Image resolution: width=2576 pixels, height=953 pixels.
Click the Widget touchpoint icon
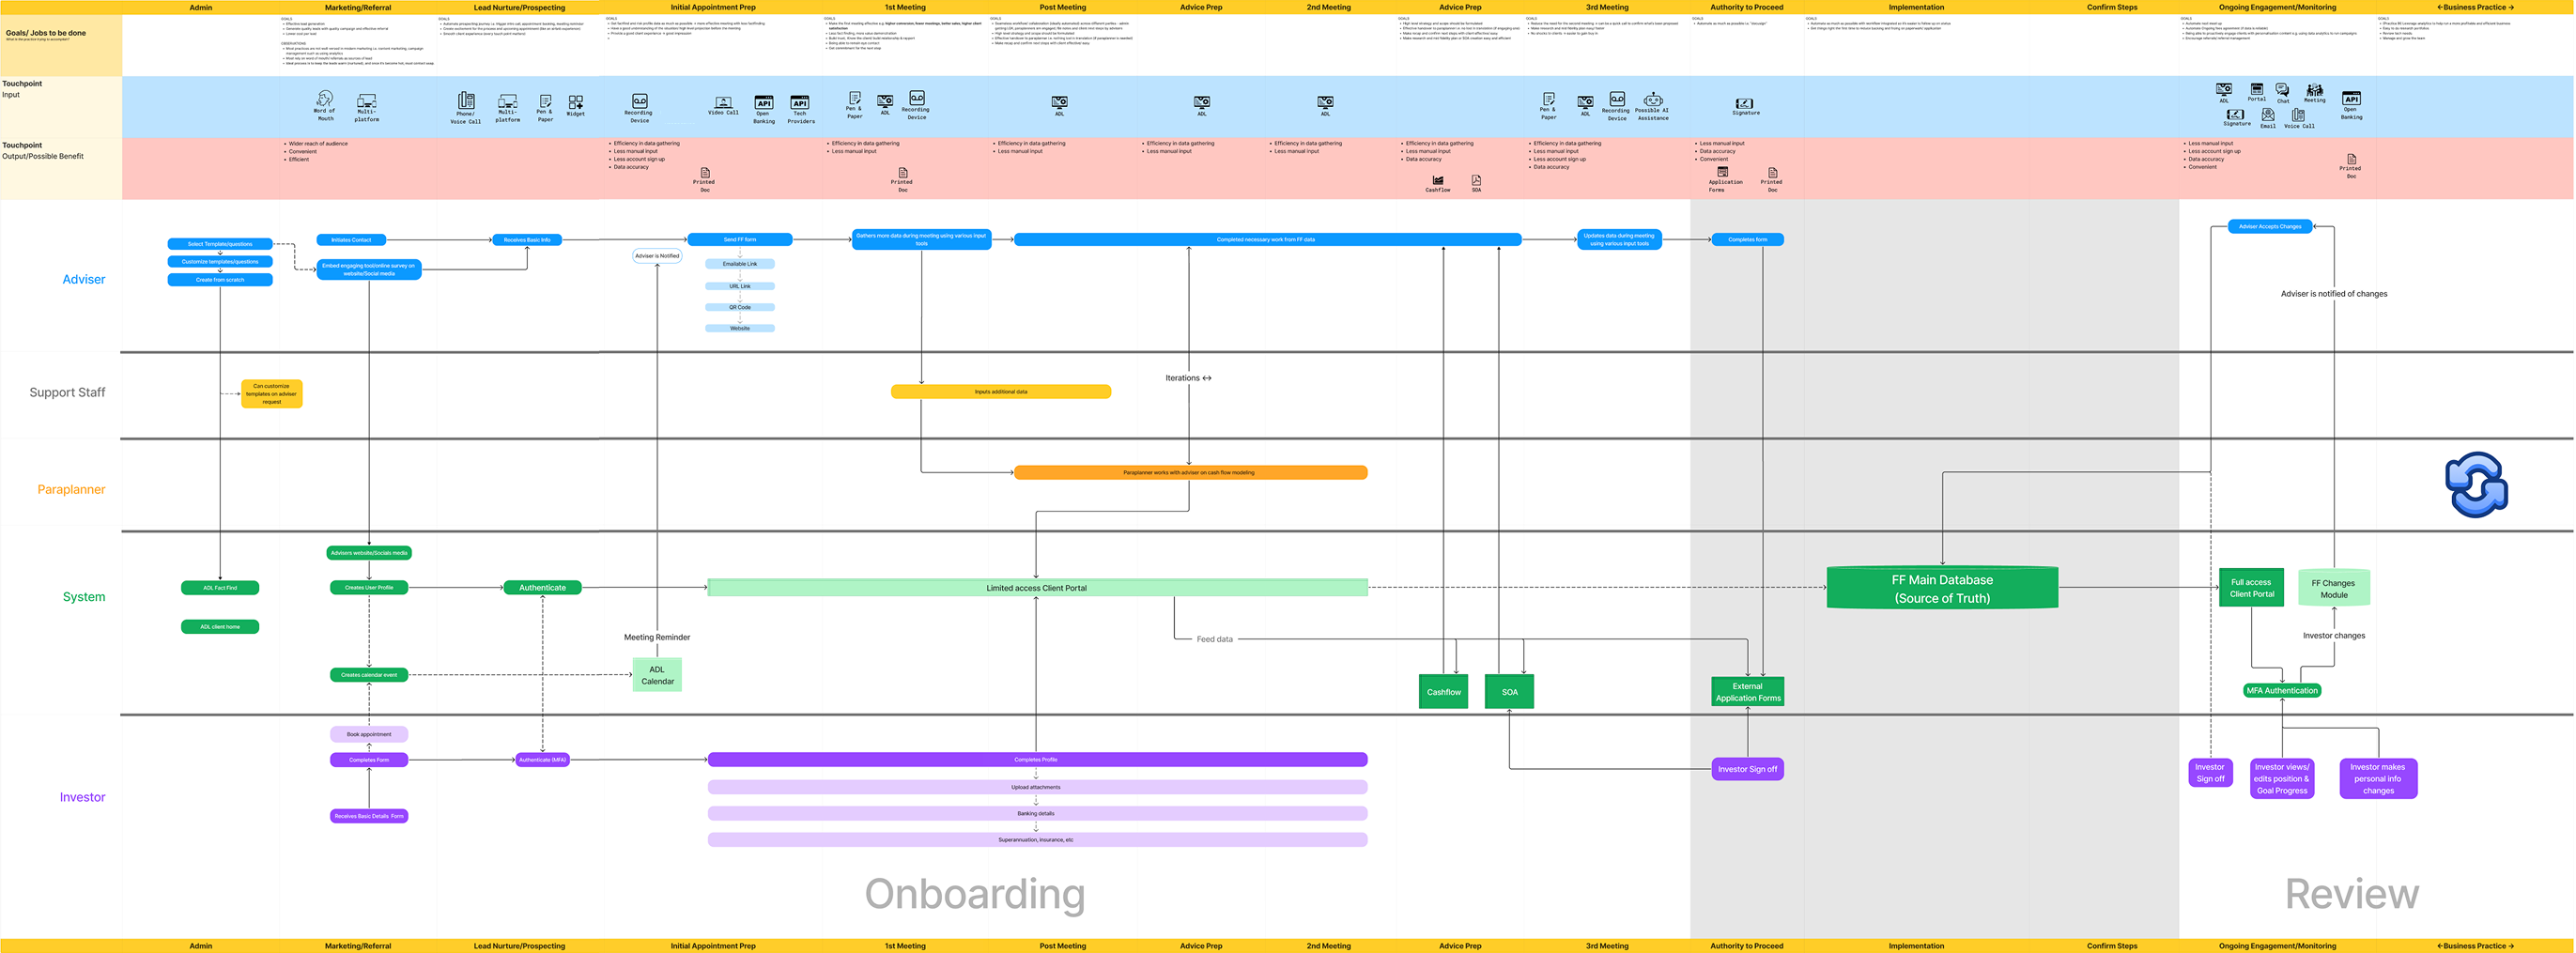click(x=576, y=102)
